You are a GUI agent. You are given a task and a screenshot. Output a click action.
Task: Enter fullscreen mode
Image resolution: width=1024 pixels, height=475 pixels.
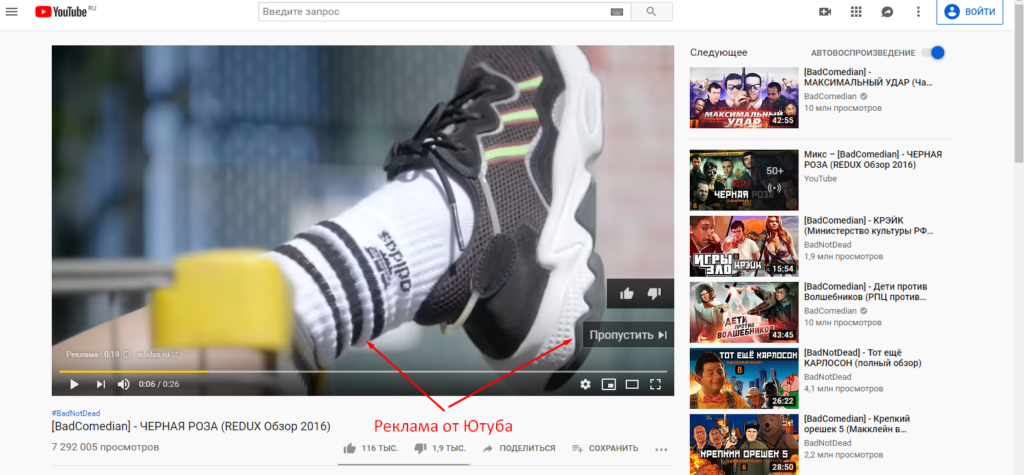[x=655, y=384]
